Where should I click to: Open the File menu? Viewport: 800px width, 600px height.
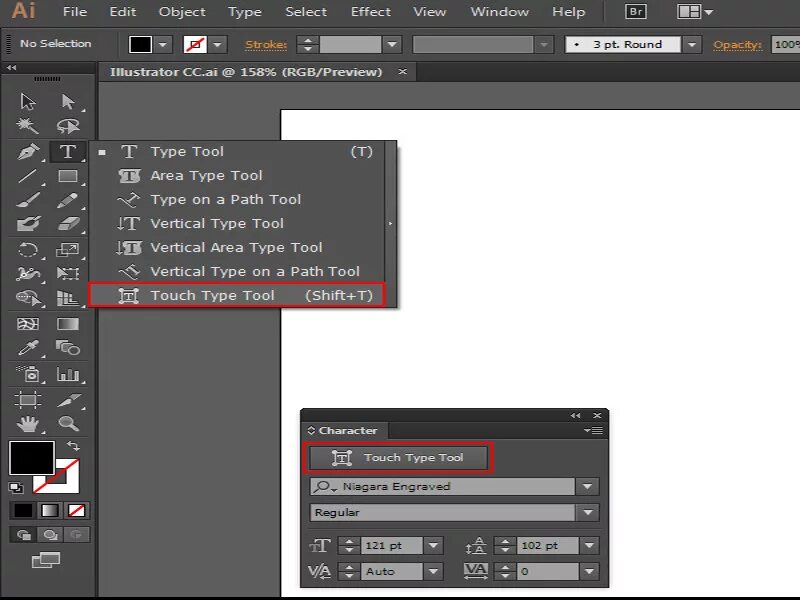click(74, 11)
